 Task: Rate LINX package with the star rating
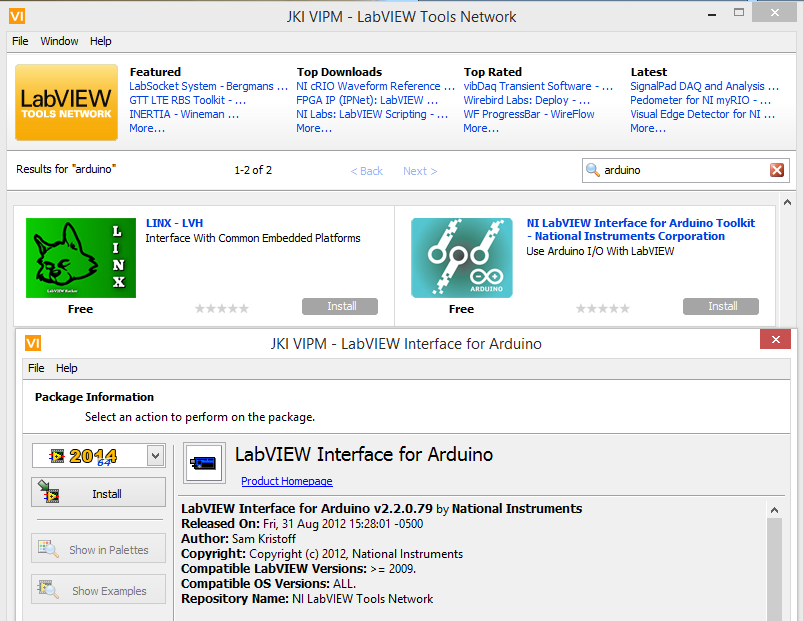coord(222,308)
